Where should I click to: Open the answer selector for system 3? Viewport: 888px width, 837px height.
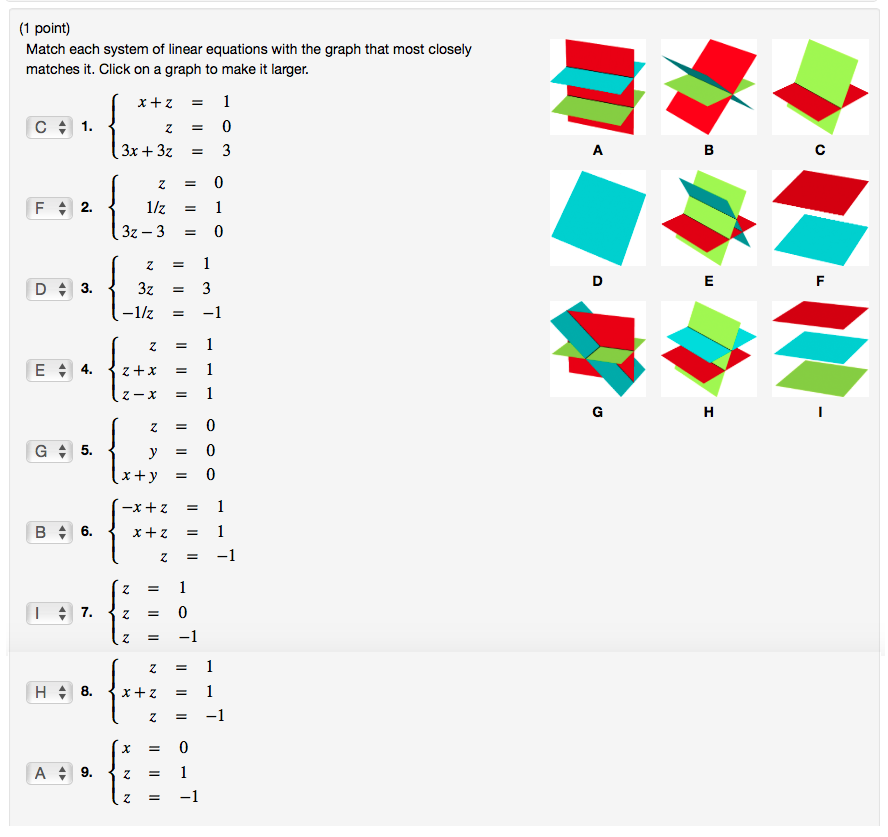click(x=49, y=289)
